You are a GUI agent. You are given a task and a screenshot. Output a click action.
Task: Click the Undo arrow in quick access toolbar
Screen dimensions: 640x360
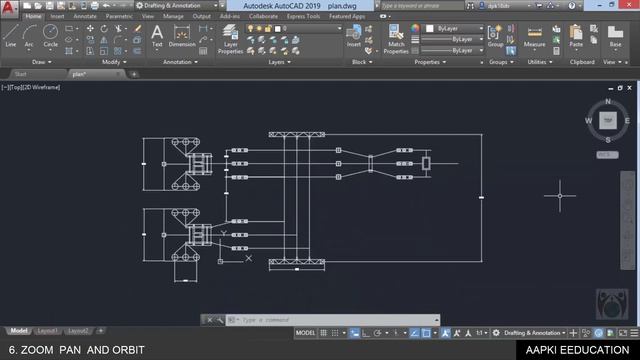[106, 6]
